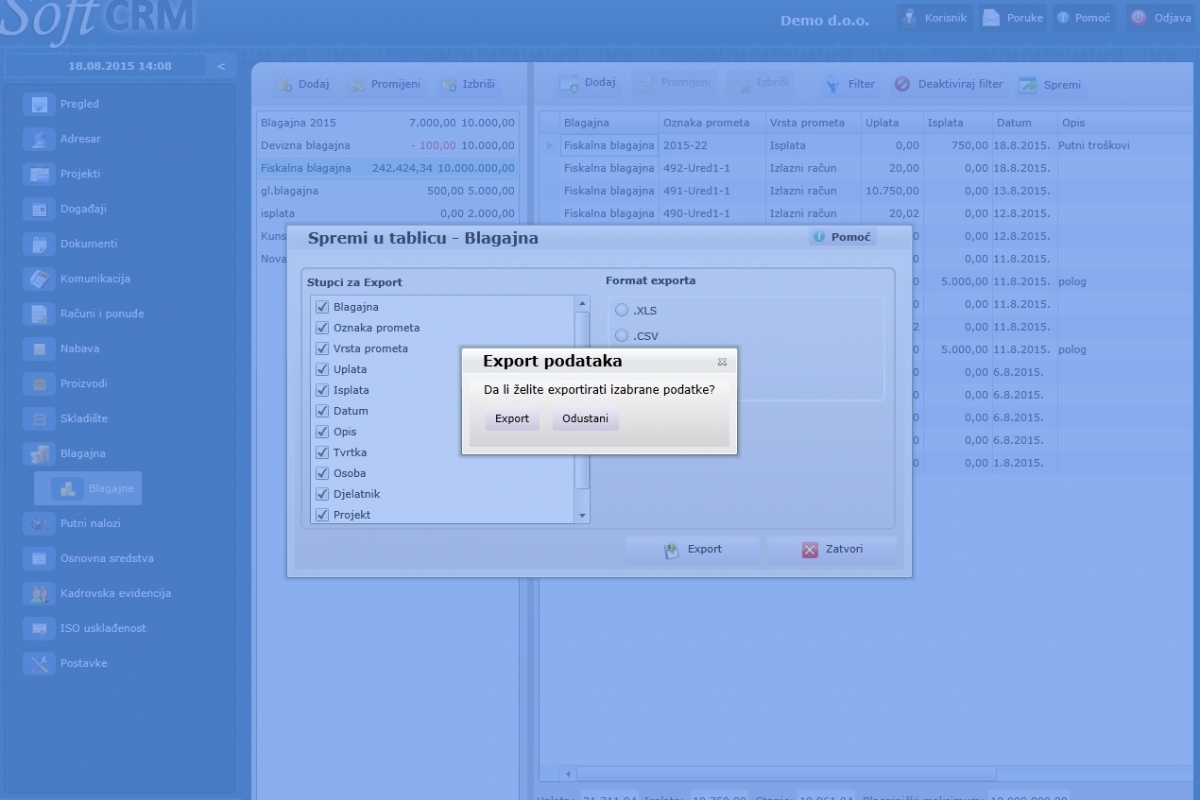Log out with the Odjava button

click(x=1160, y=18)
